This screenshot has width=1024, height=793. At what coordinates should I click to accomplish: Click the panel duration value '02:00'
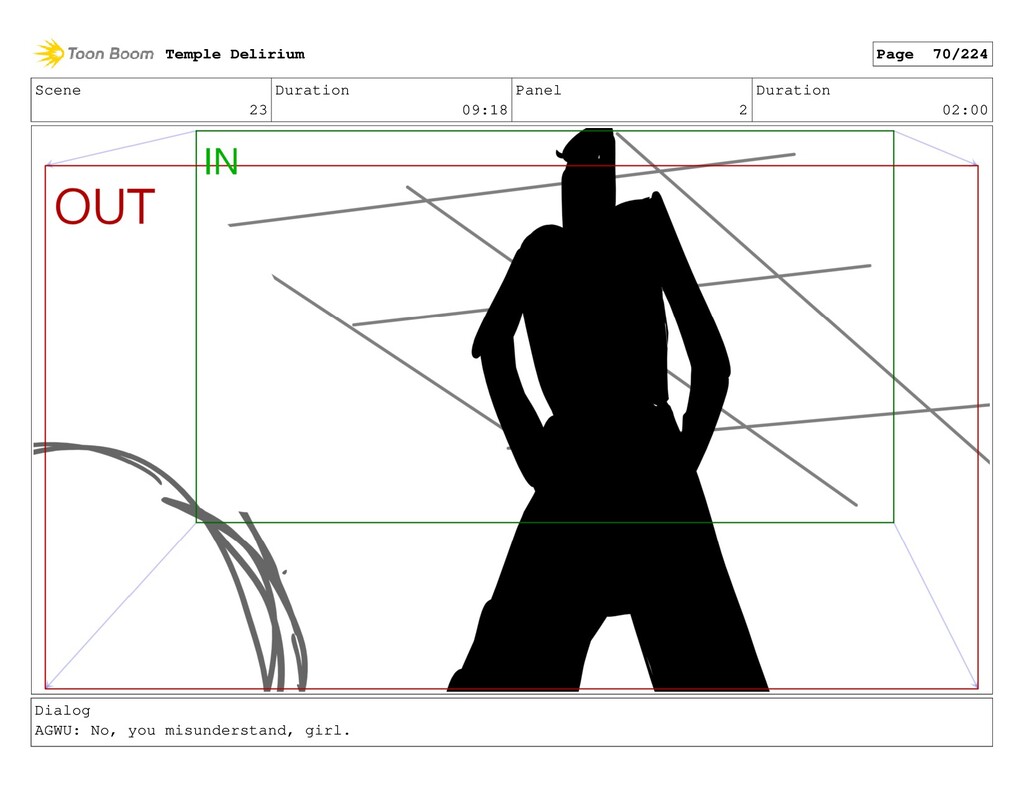[x=965, y=110]
